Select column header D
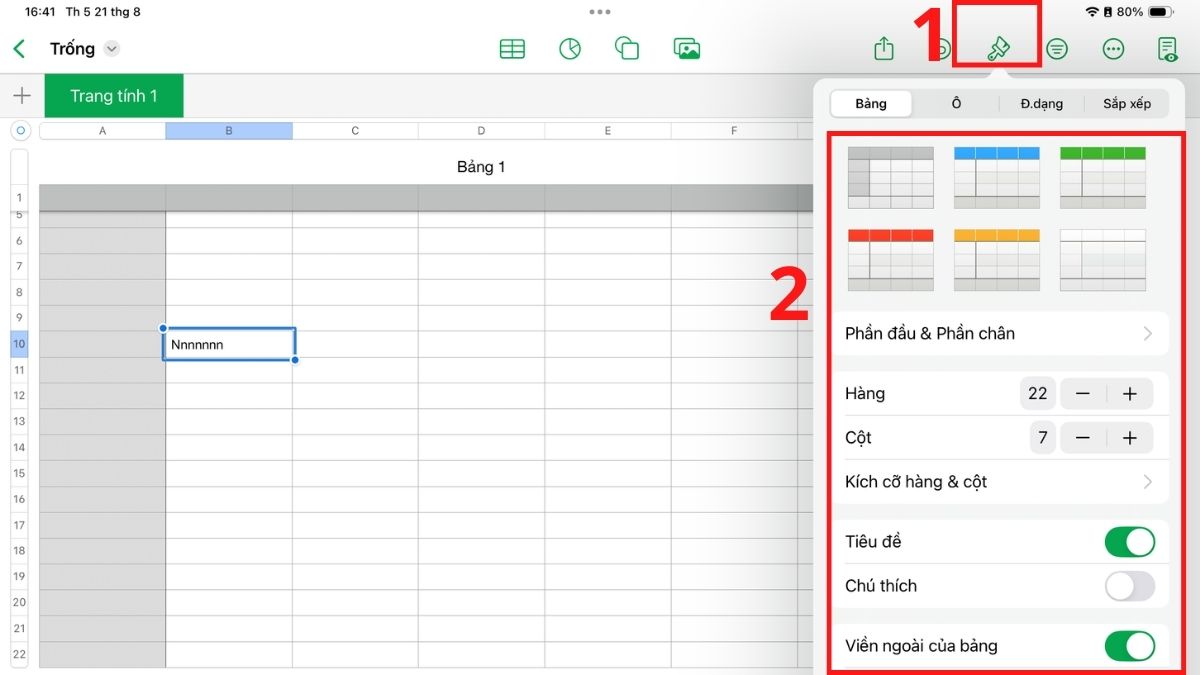The width and height of the screenshot is (1200, 675). click(x=481, y=131)
